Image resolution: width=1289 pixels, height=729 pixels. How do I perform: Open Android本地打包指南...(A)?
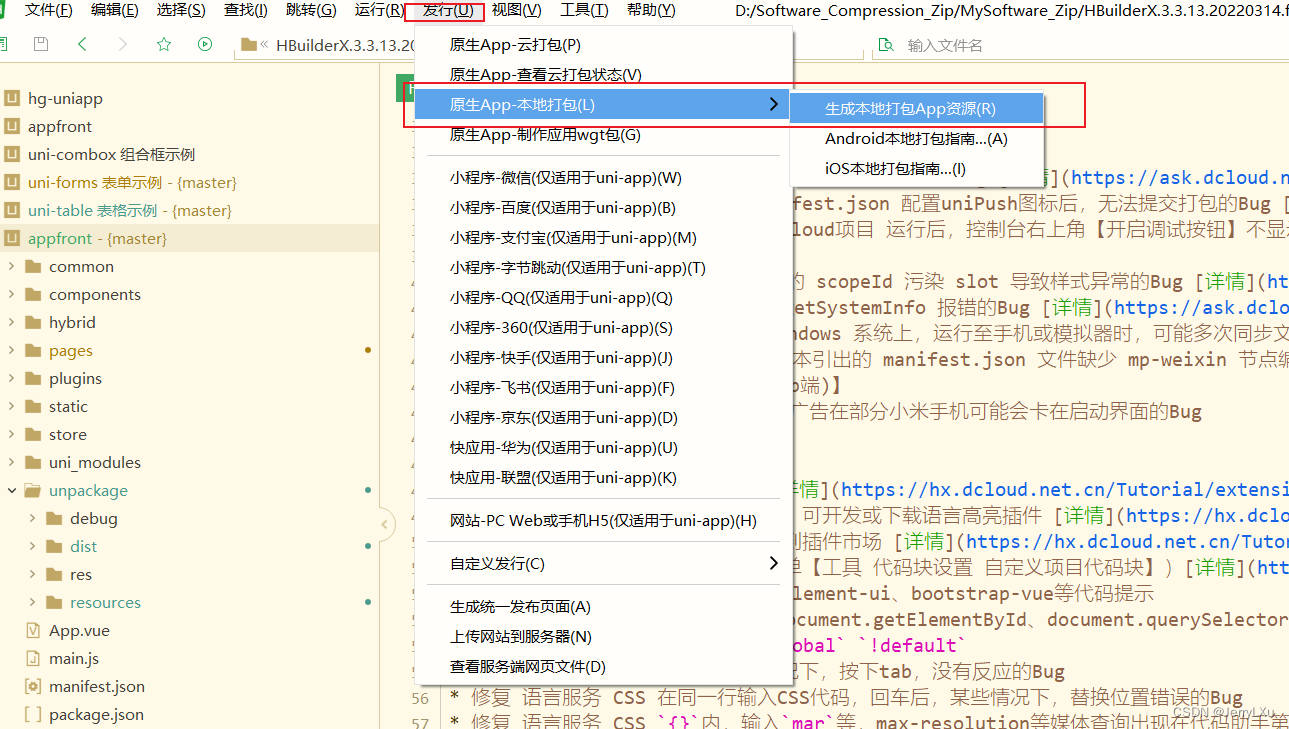click(916, 139)
